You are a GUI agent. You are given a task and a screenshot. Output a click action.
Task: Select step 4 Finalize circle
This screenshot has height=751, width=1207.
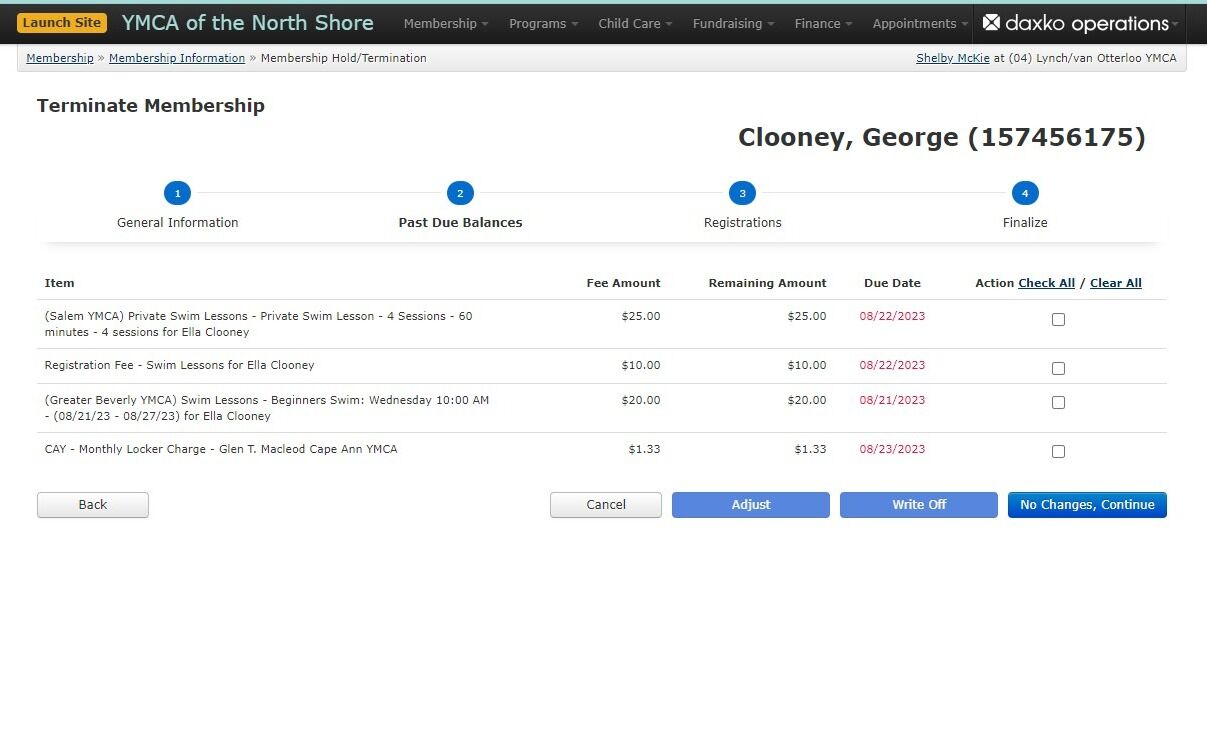pyautogui.click(x=1025, y=193)
